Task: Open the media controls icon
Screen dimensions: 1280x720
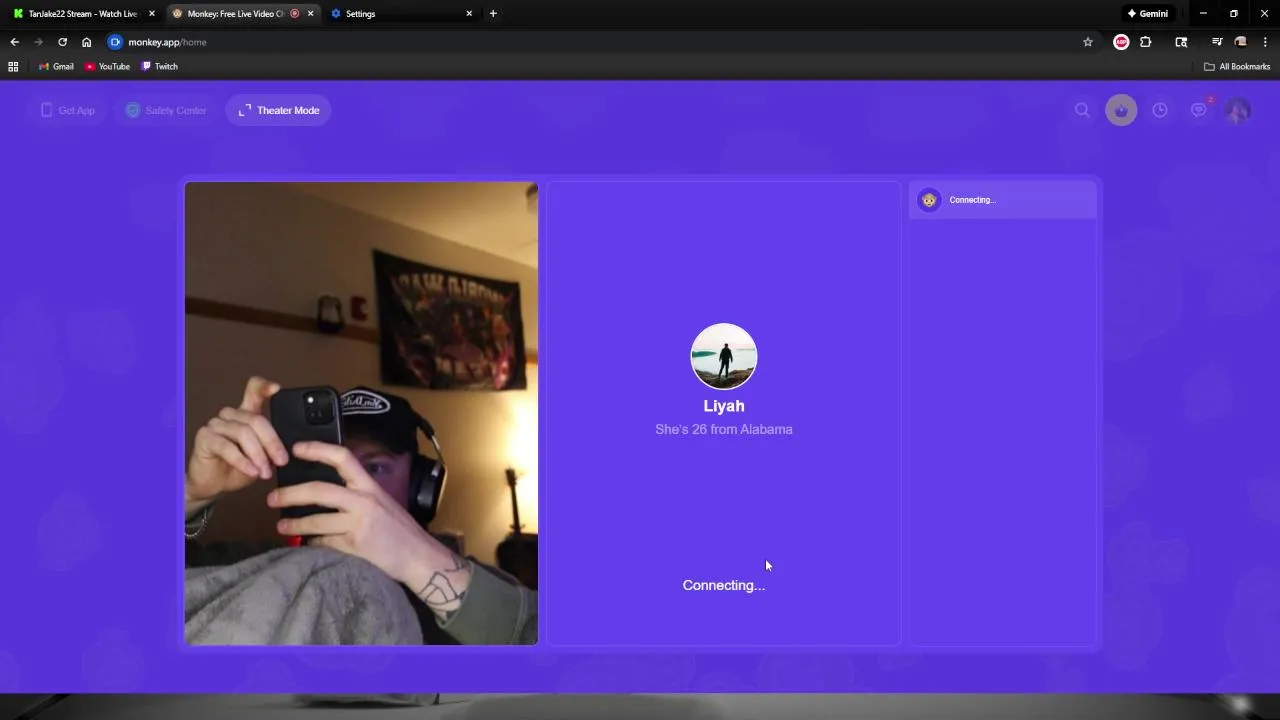Action: [1216, 42]
